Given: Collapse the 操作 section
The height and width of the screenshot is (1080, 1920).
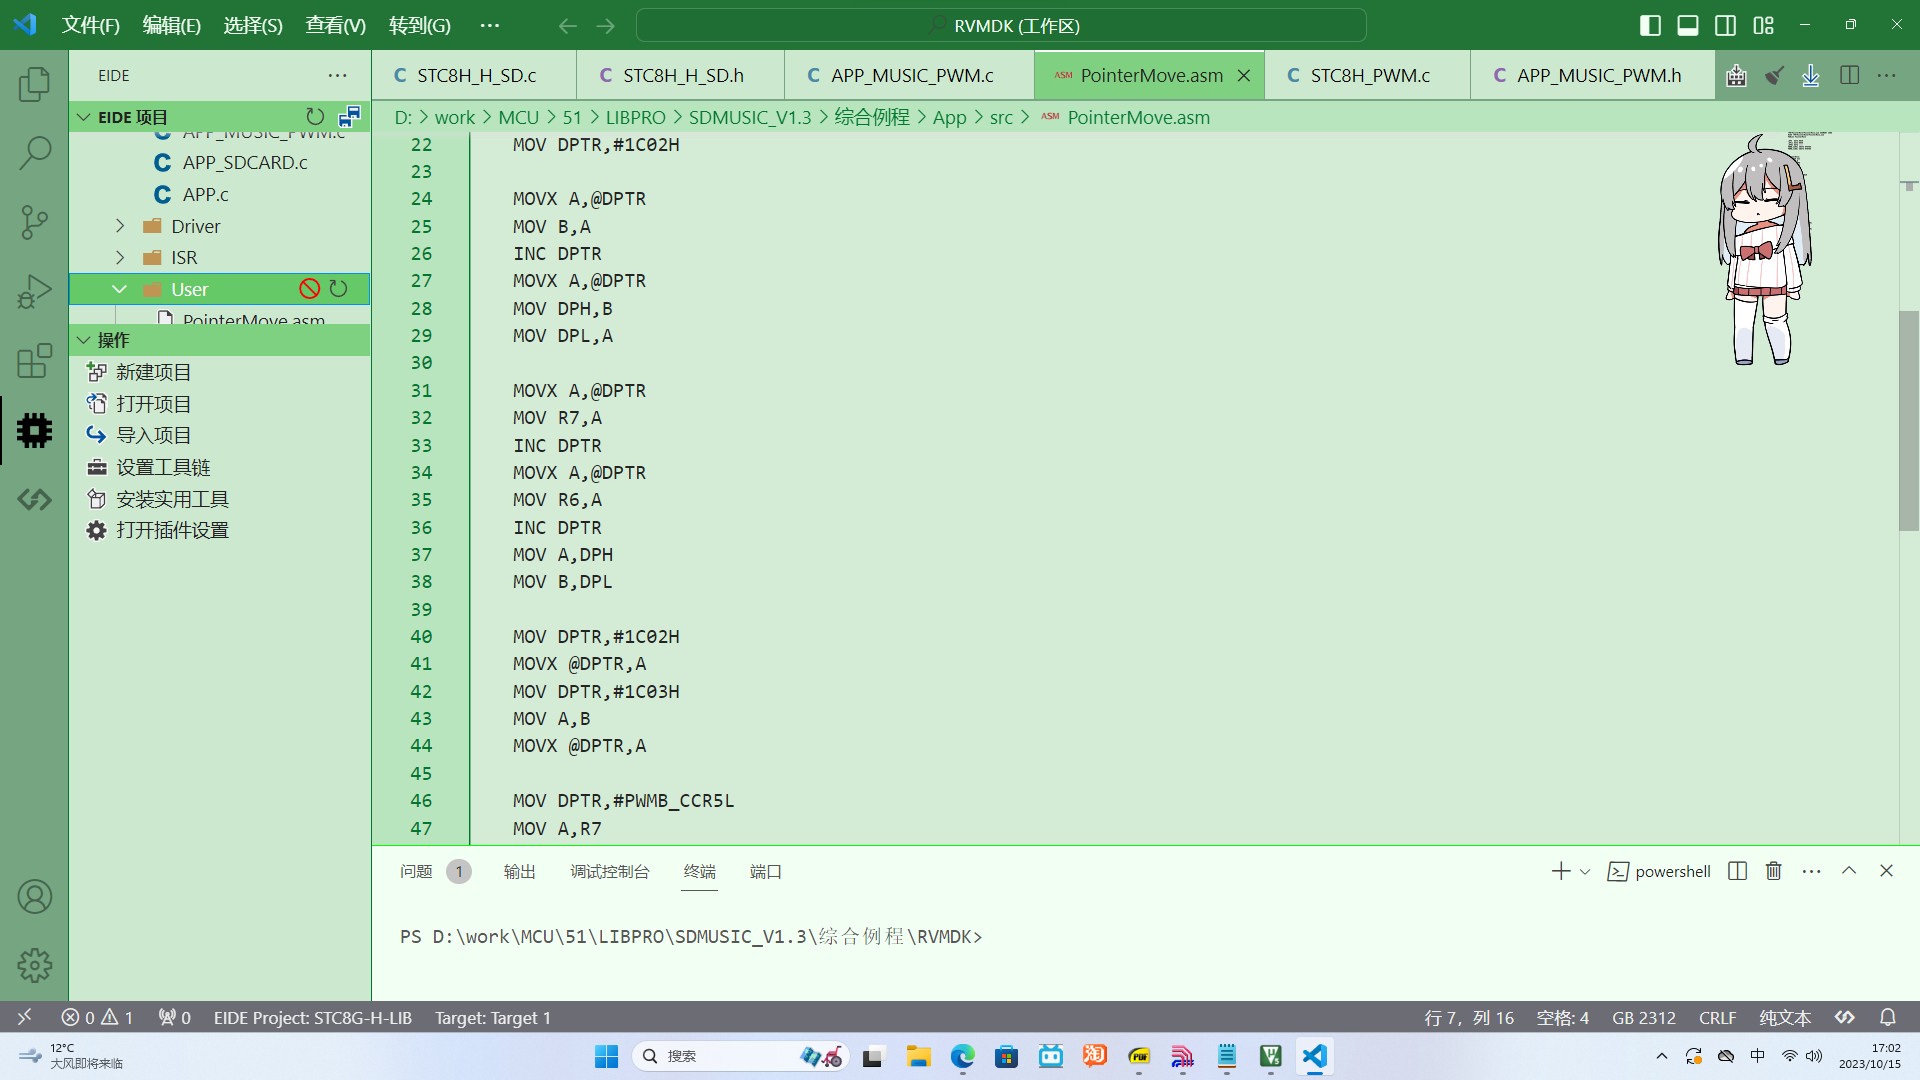Looking at the screenshot, I should pyautogui.click(x=84, y=340).
